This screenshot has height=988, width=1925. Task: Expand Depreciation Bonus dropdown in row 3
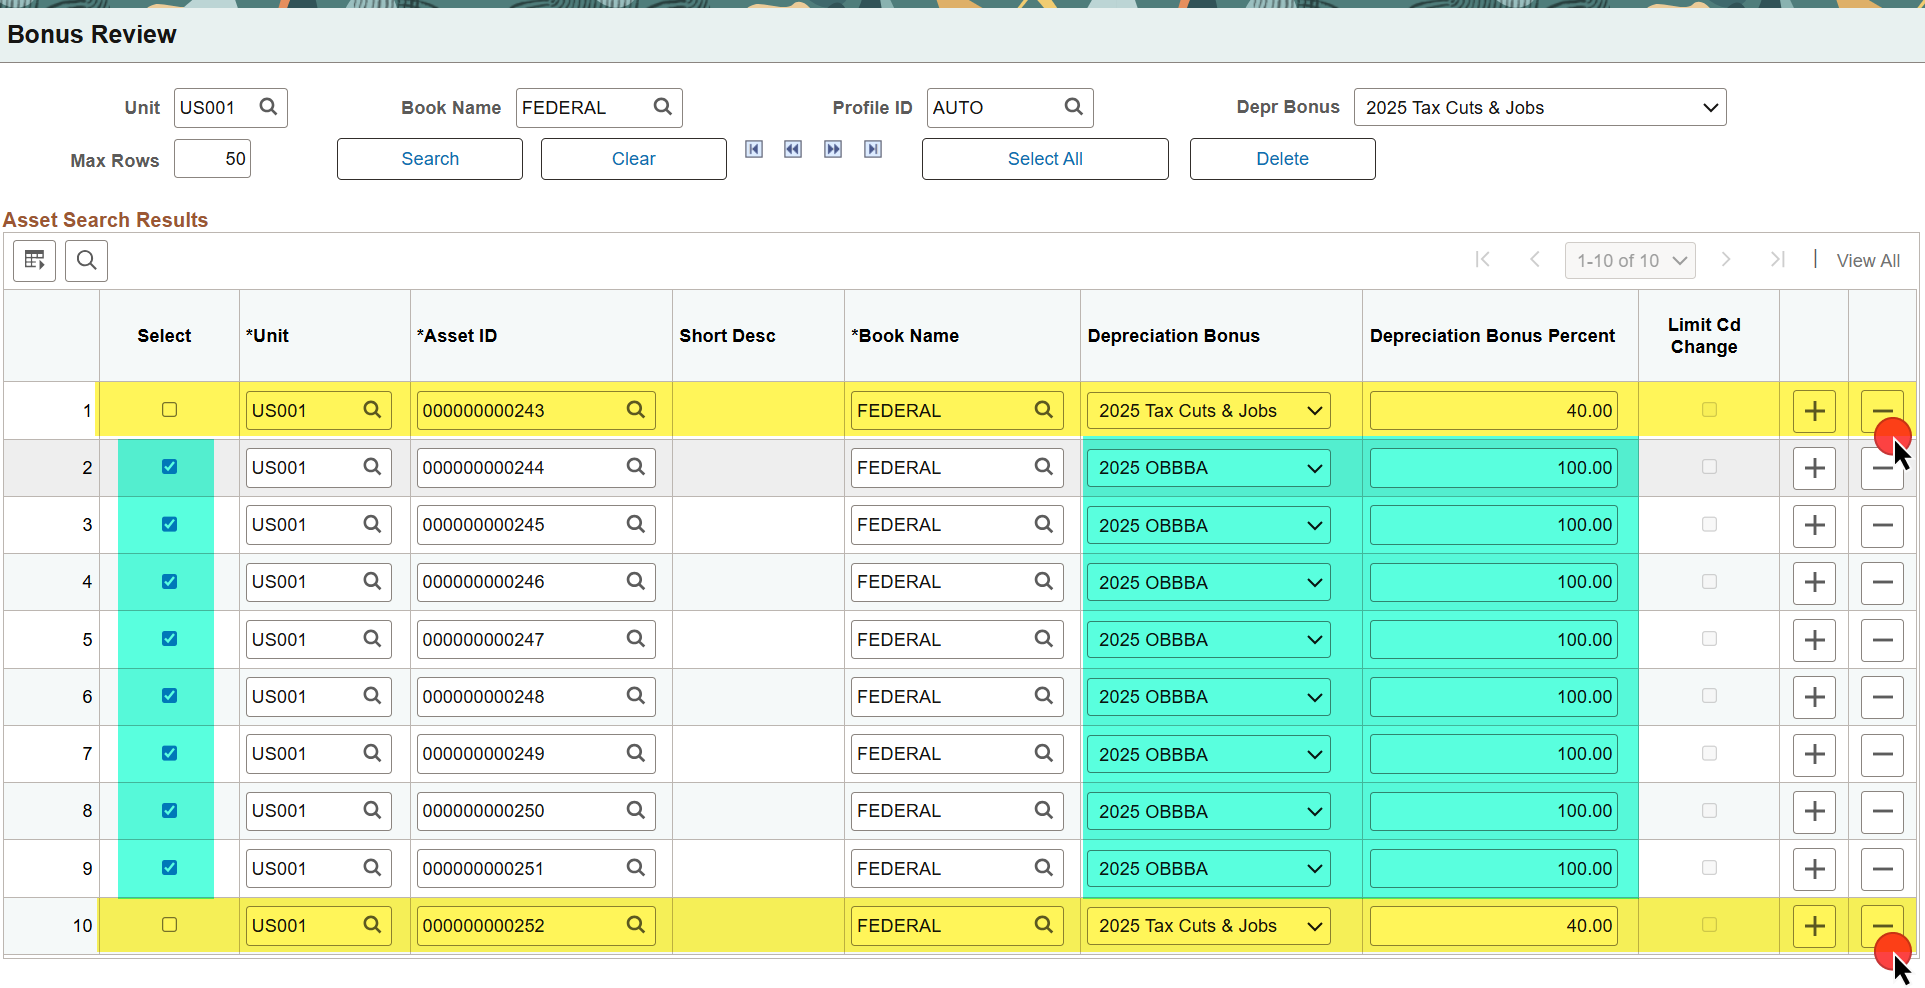click(1208, 525)
